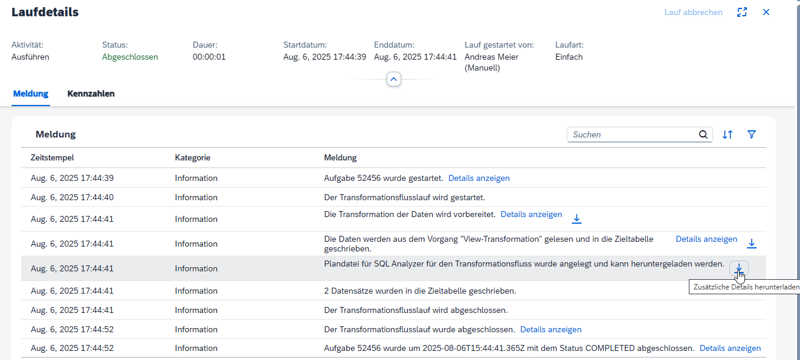Screen dimensions: 800x360
Task: Download details for data transformation preparation row
Action: coord(577,219)
